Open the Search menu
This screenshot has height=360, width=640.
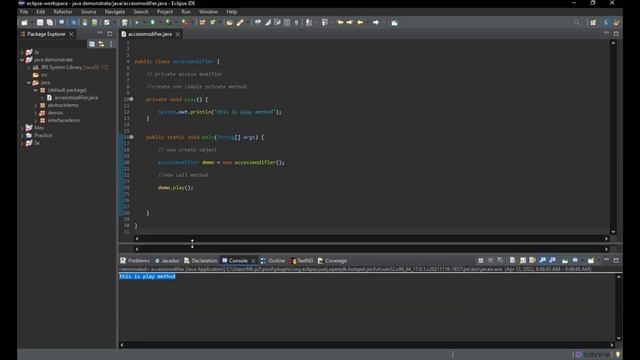tap(141, 12)
